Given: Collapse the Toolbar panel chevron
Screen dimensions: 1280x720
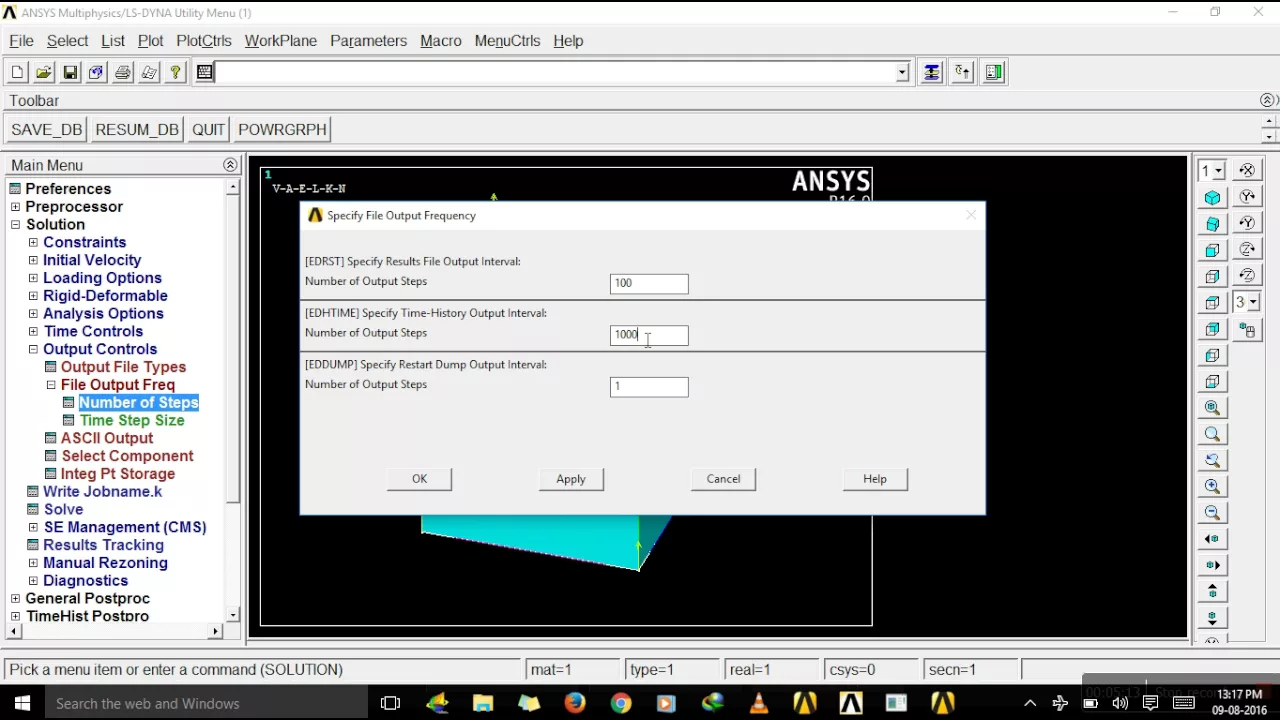Looking at the screenshot, I should (1268, 100).
